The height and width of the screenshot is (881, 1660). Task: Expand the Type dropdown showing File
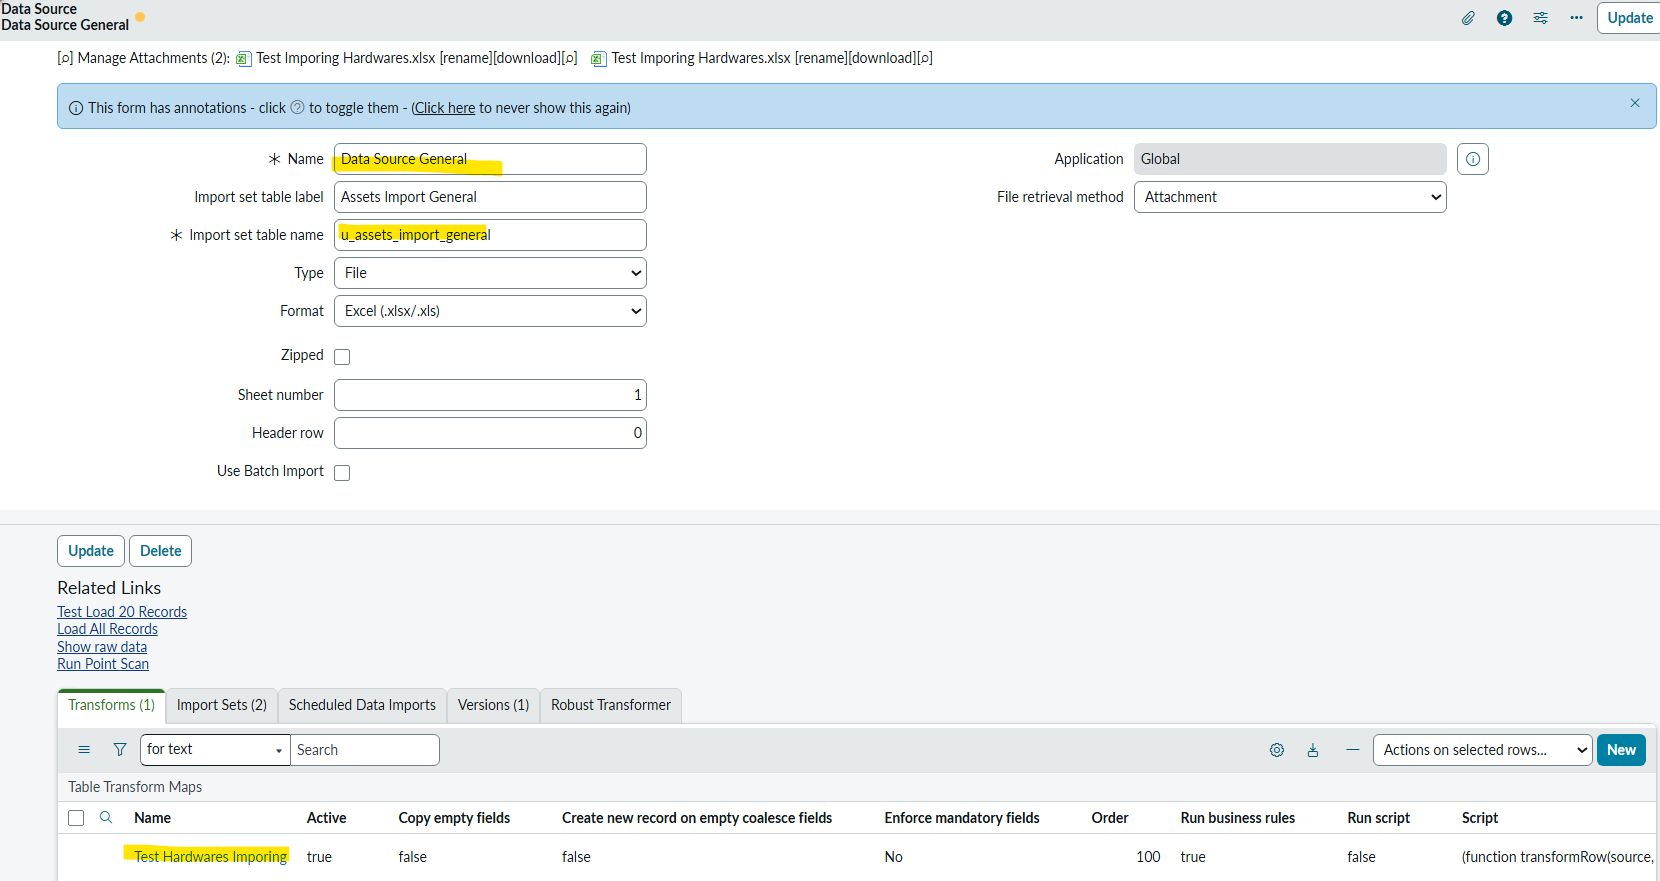click(x=490, y=273)
